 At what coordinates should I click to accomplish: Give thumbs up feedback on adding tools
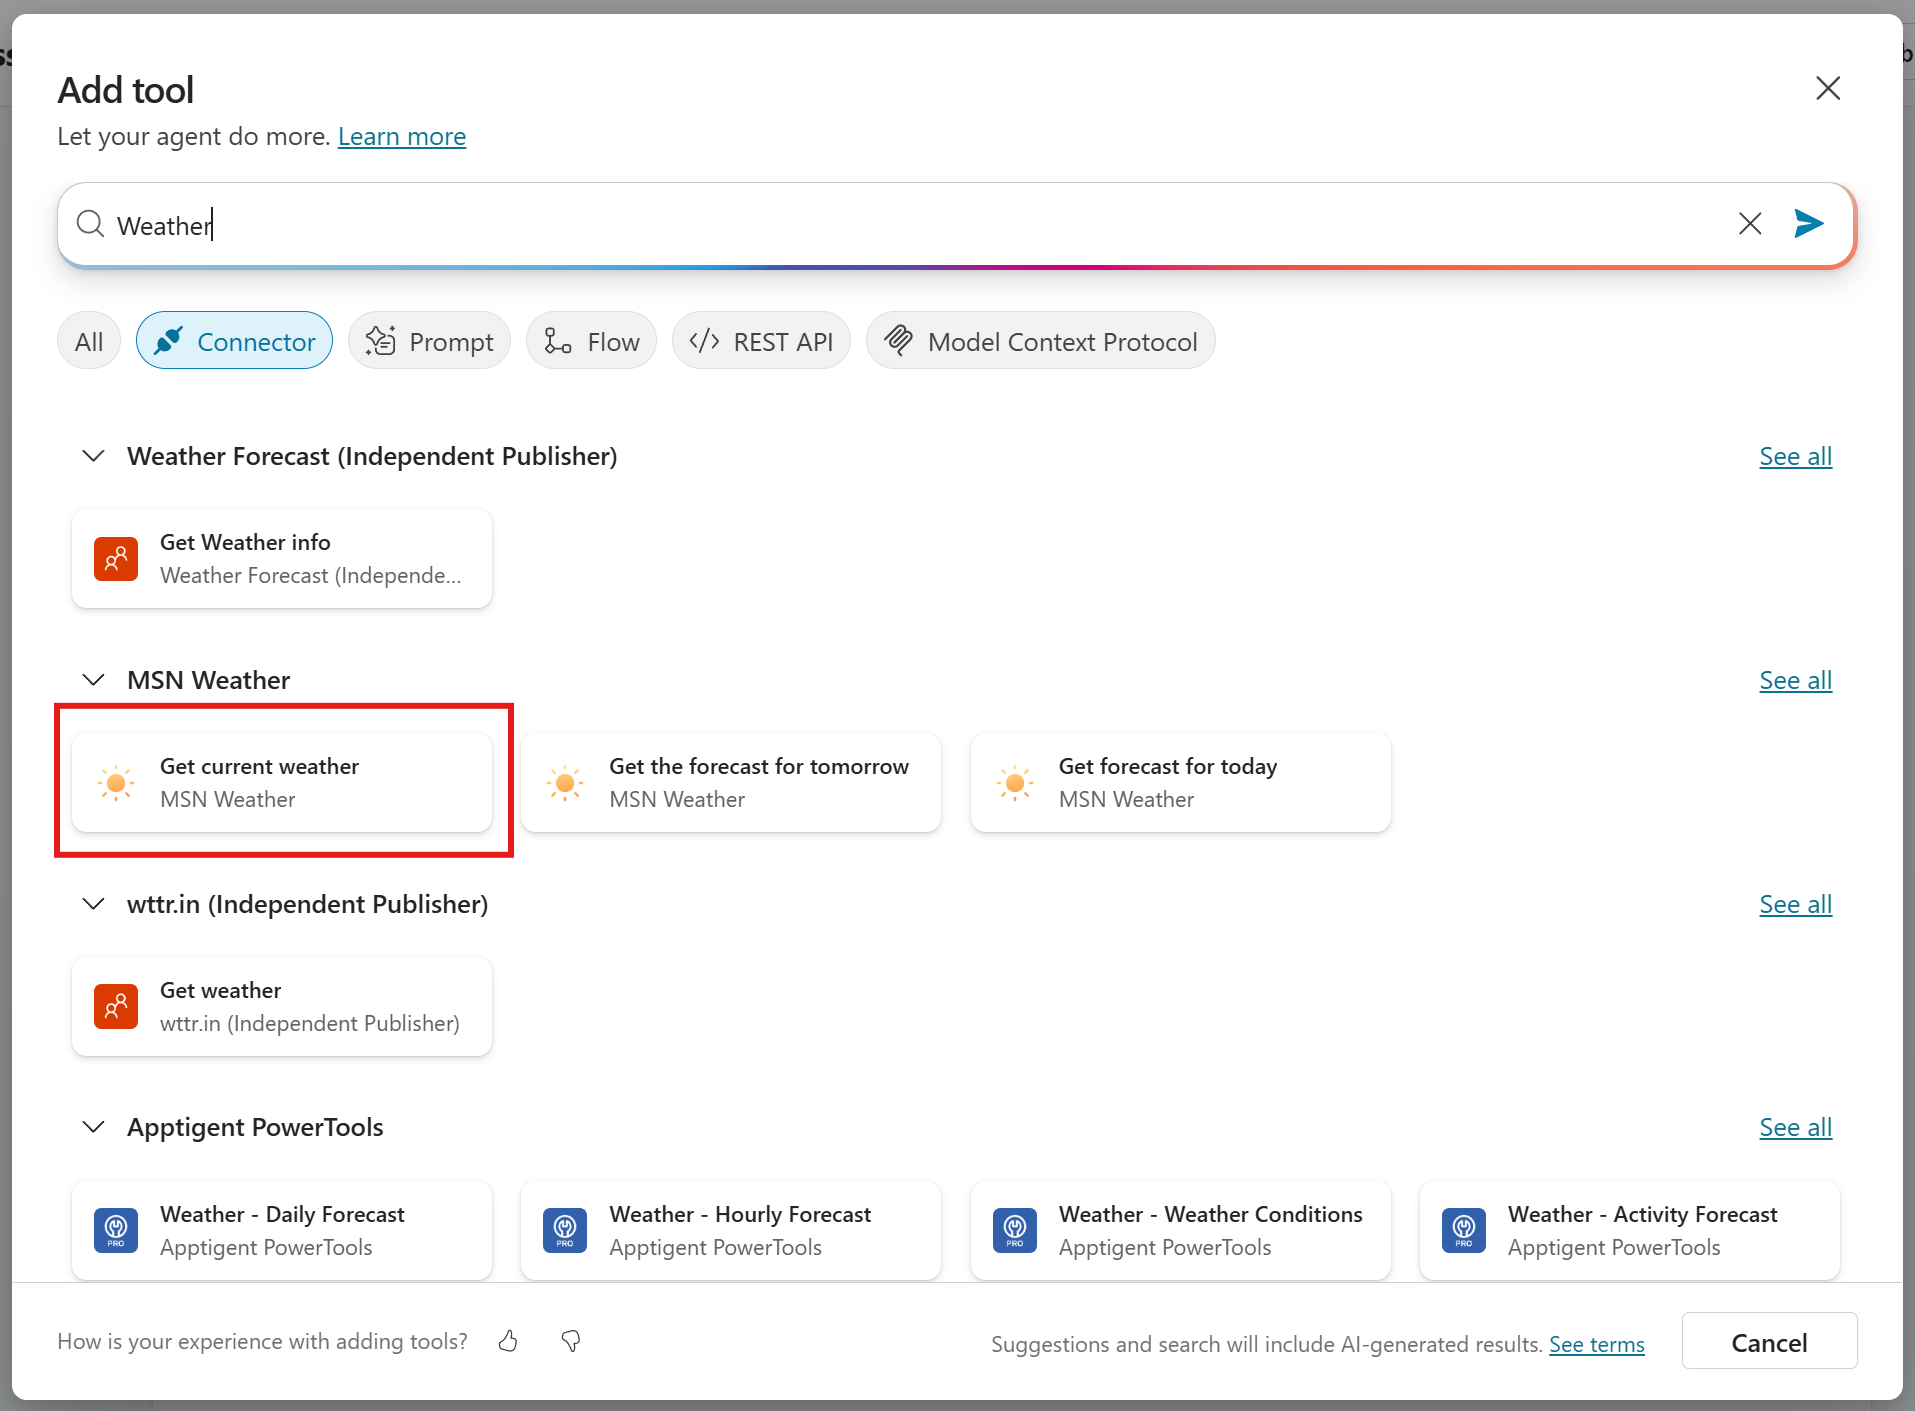click(508, 1341)
